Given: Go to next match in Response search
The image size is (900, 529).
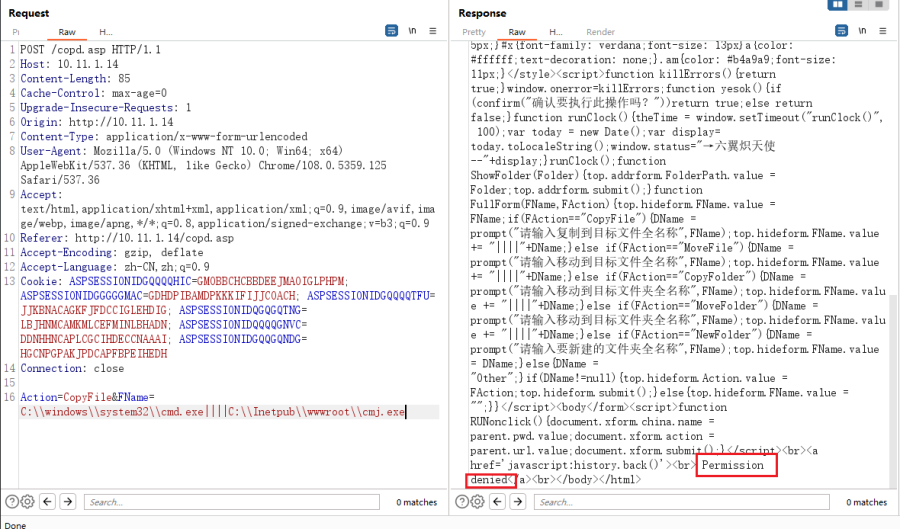Looking at the screenshot, I should [x=518, y=502].
